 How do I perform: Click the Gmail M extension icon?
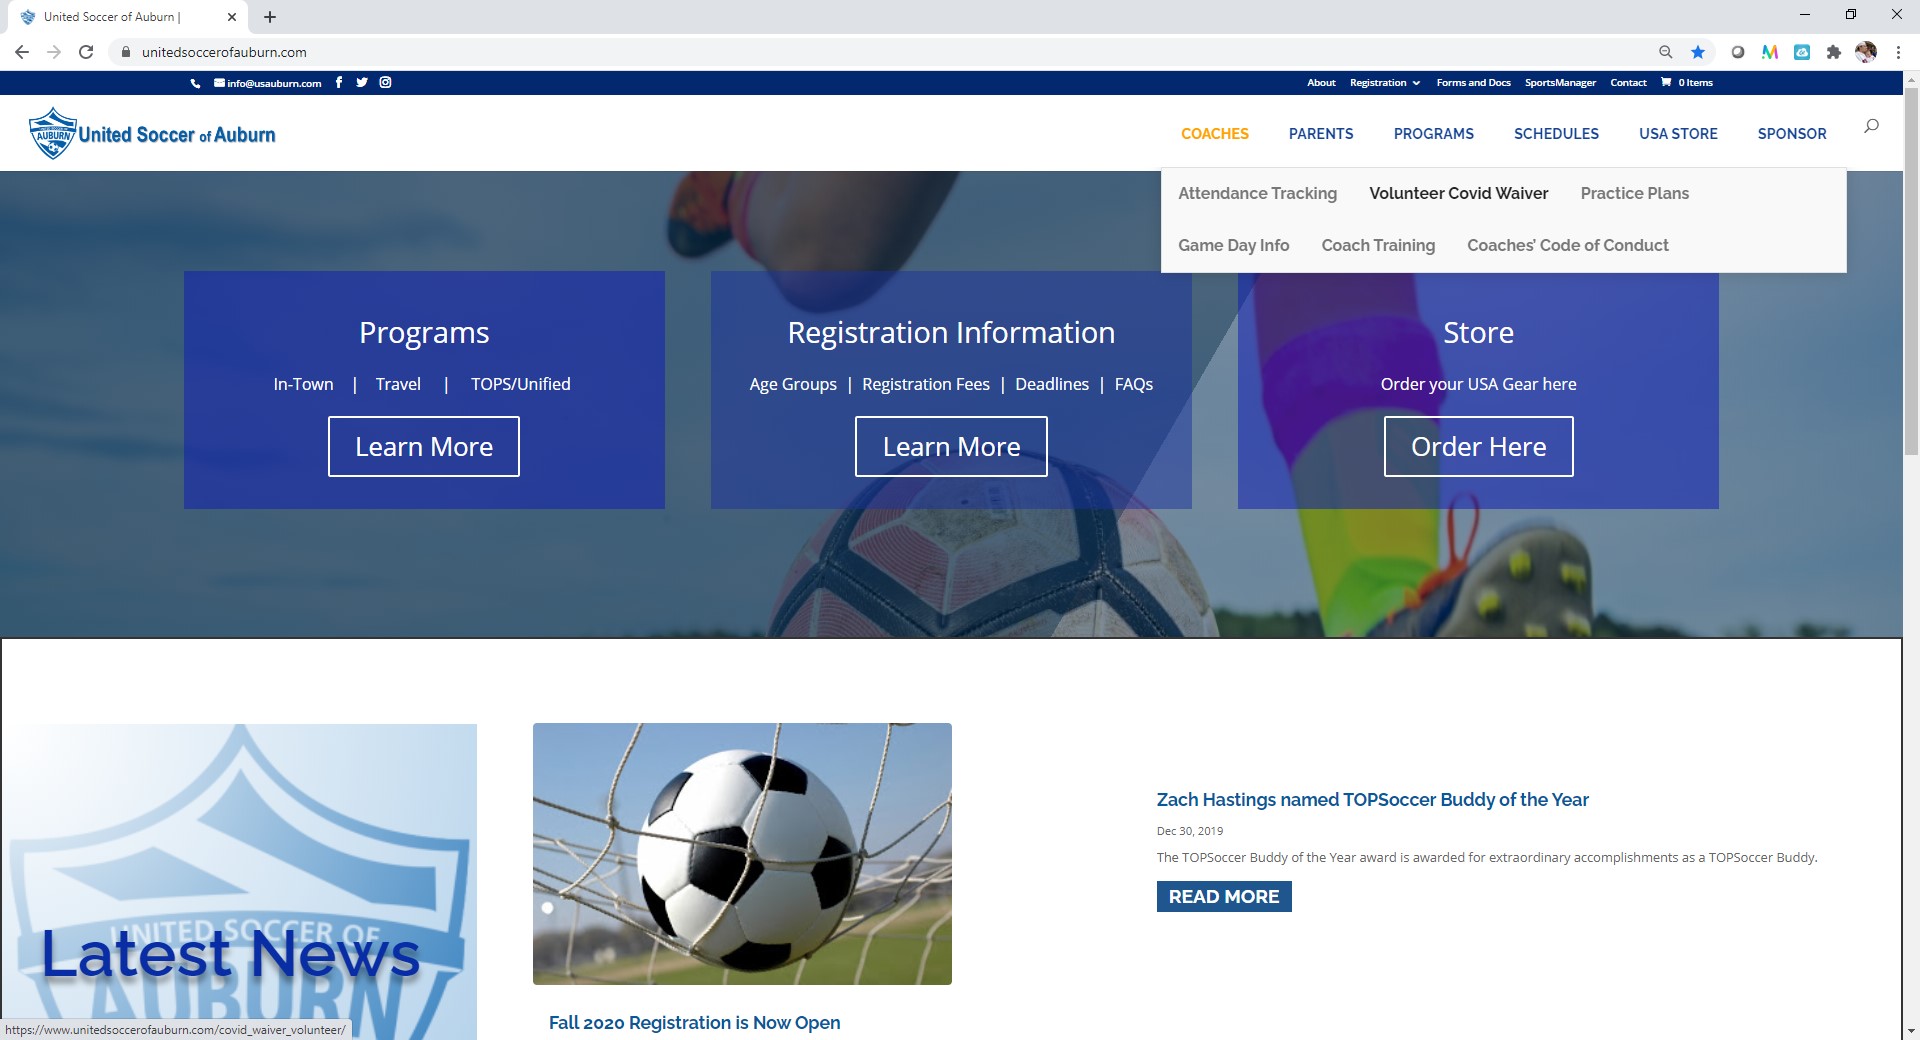pyautogui.click(x=1770, y=52)
